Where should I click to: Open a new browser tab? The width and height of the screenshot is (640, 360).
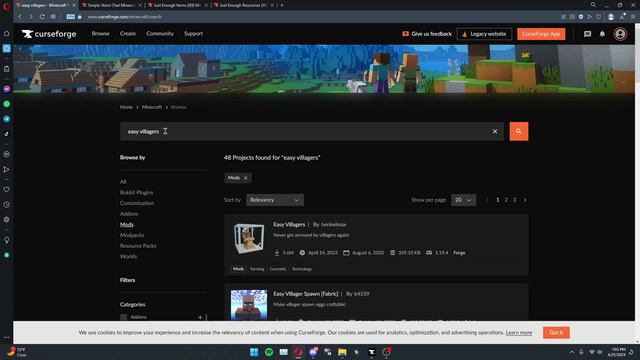click(282, 5)
